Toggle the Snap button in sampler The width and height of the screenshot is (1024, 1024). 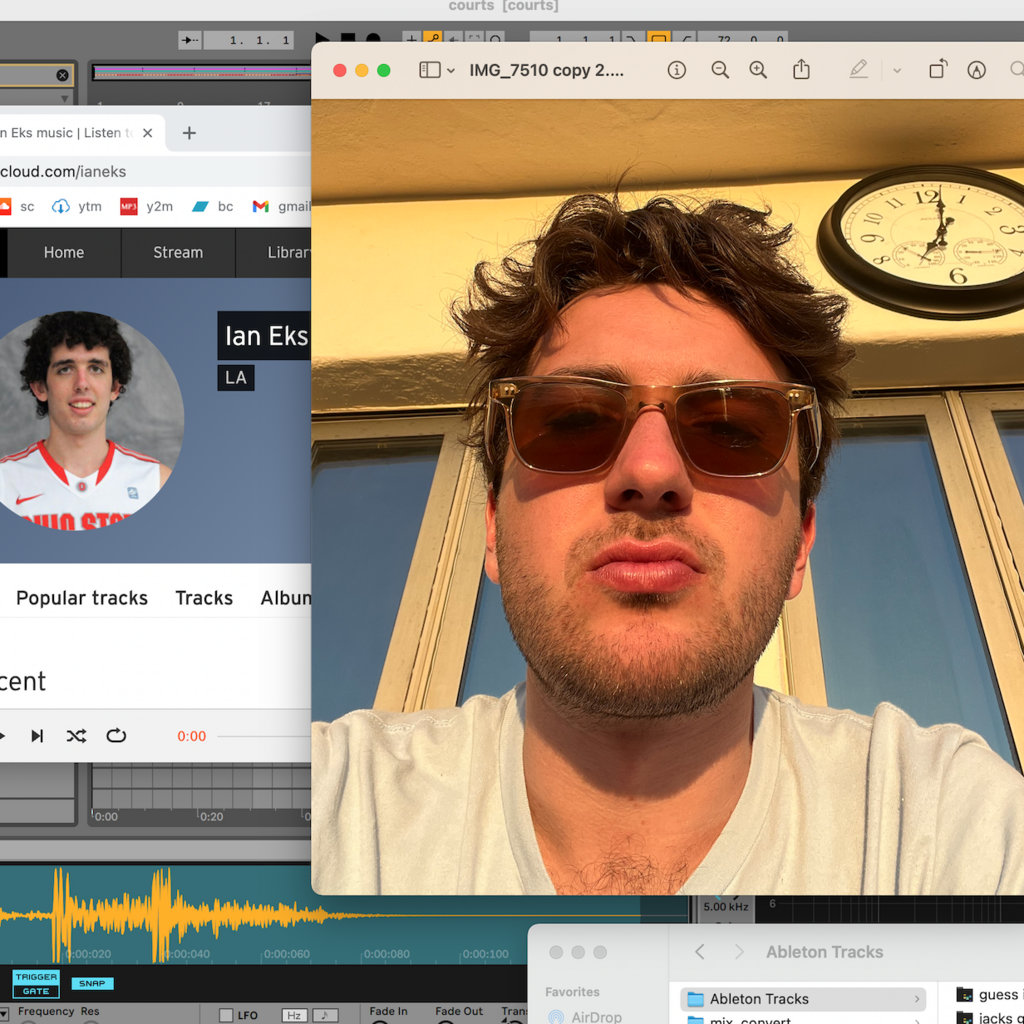(92, 983)
